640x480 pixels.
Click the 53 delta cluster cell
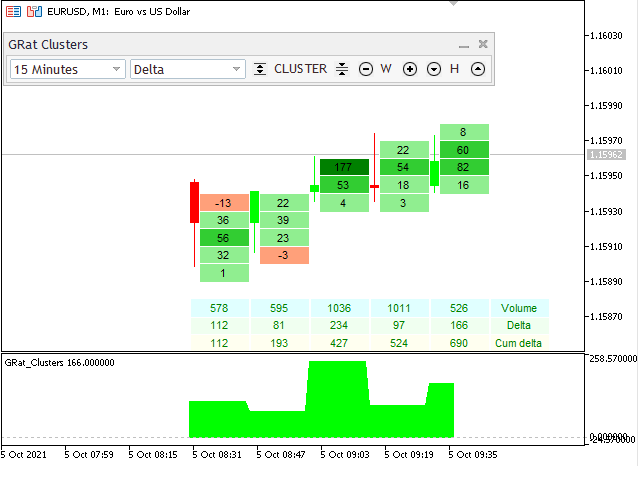[344, 185]
